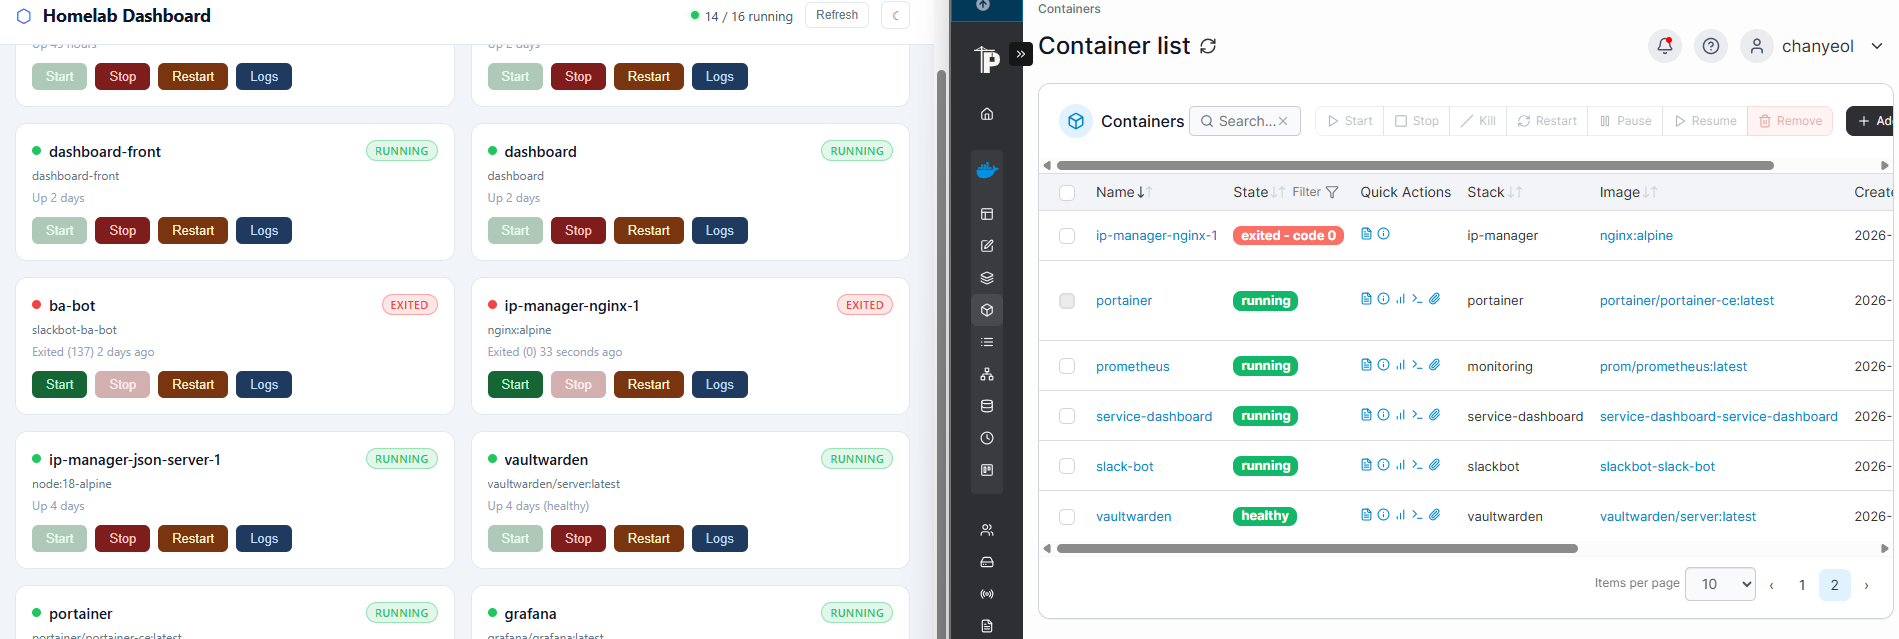This screenshot has width=1899, height=639.
Task: Expand the Portainer sidebar with chevron button
Action: pyautogui.click(x=1020, y=54)
